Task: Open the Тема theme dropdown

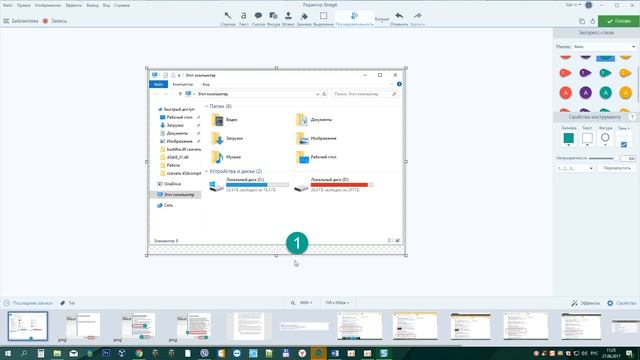Action: (x=604, y=47)
